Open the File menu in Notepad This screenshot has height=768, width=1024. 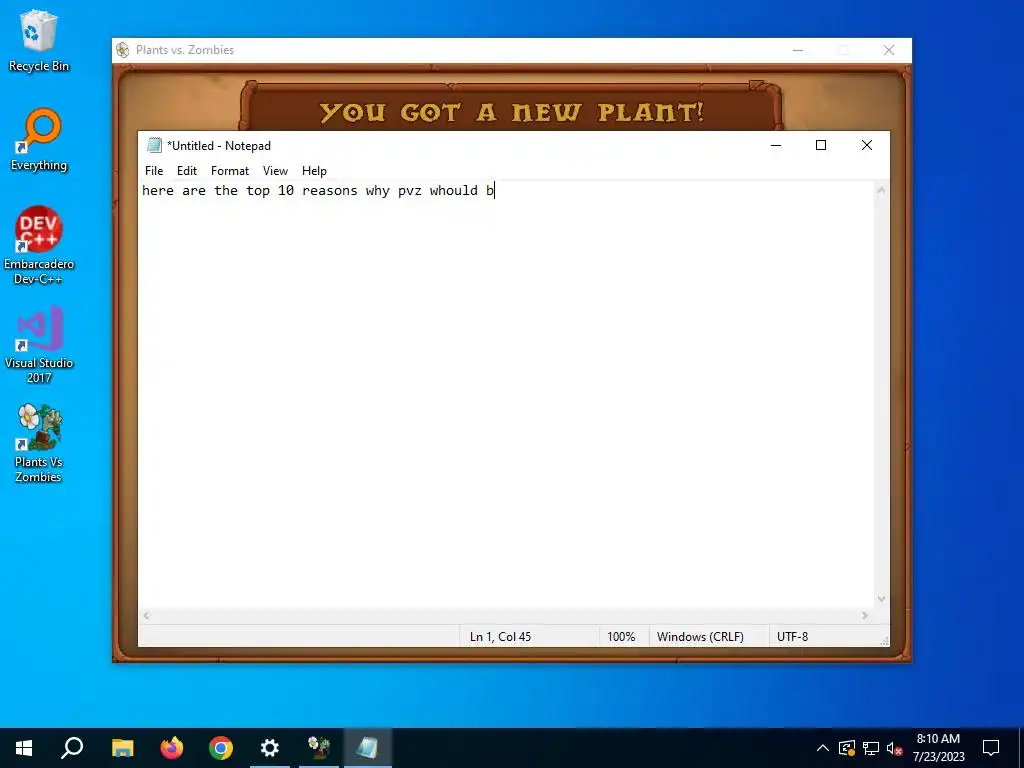154,170
